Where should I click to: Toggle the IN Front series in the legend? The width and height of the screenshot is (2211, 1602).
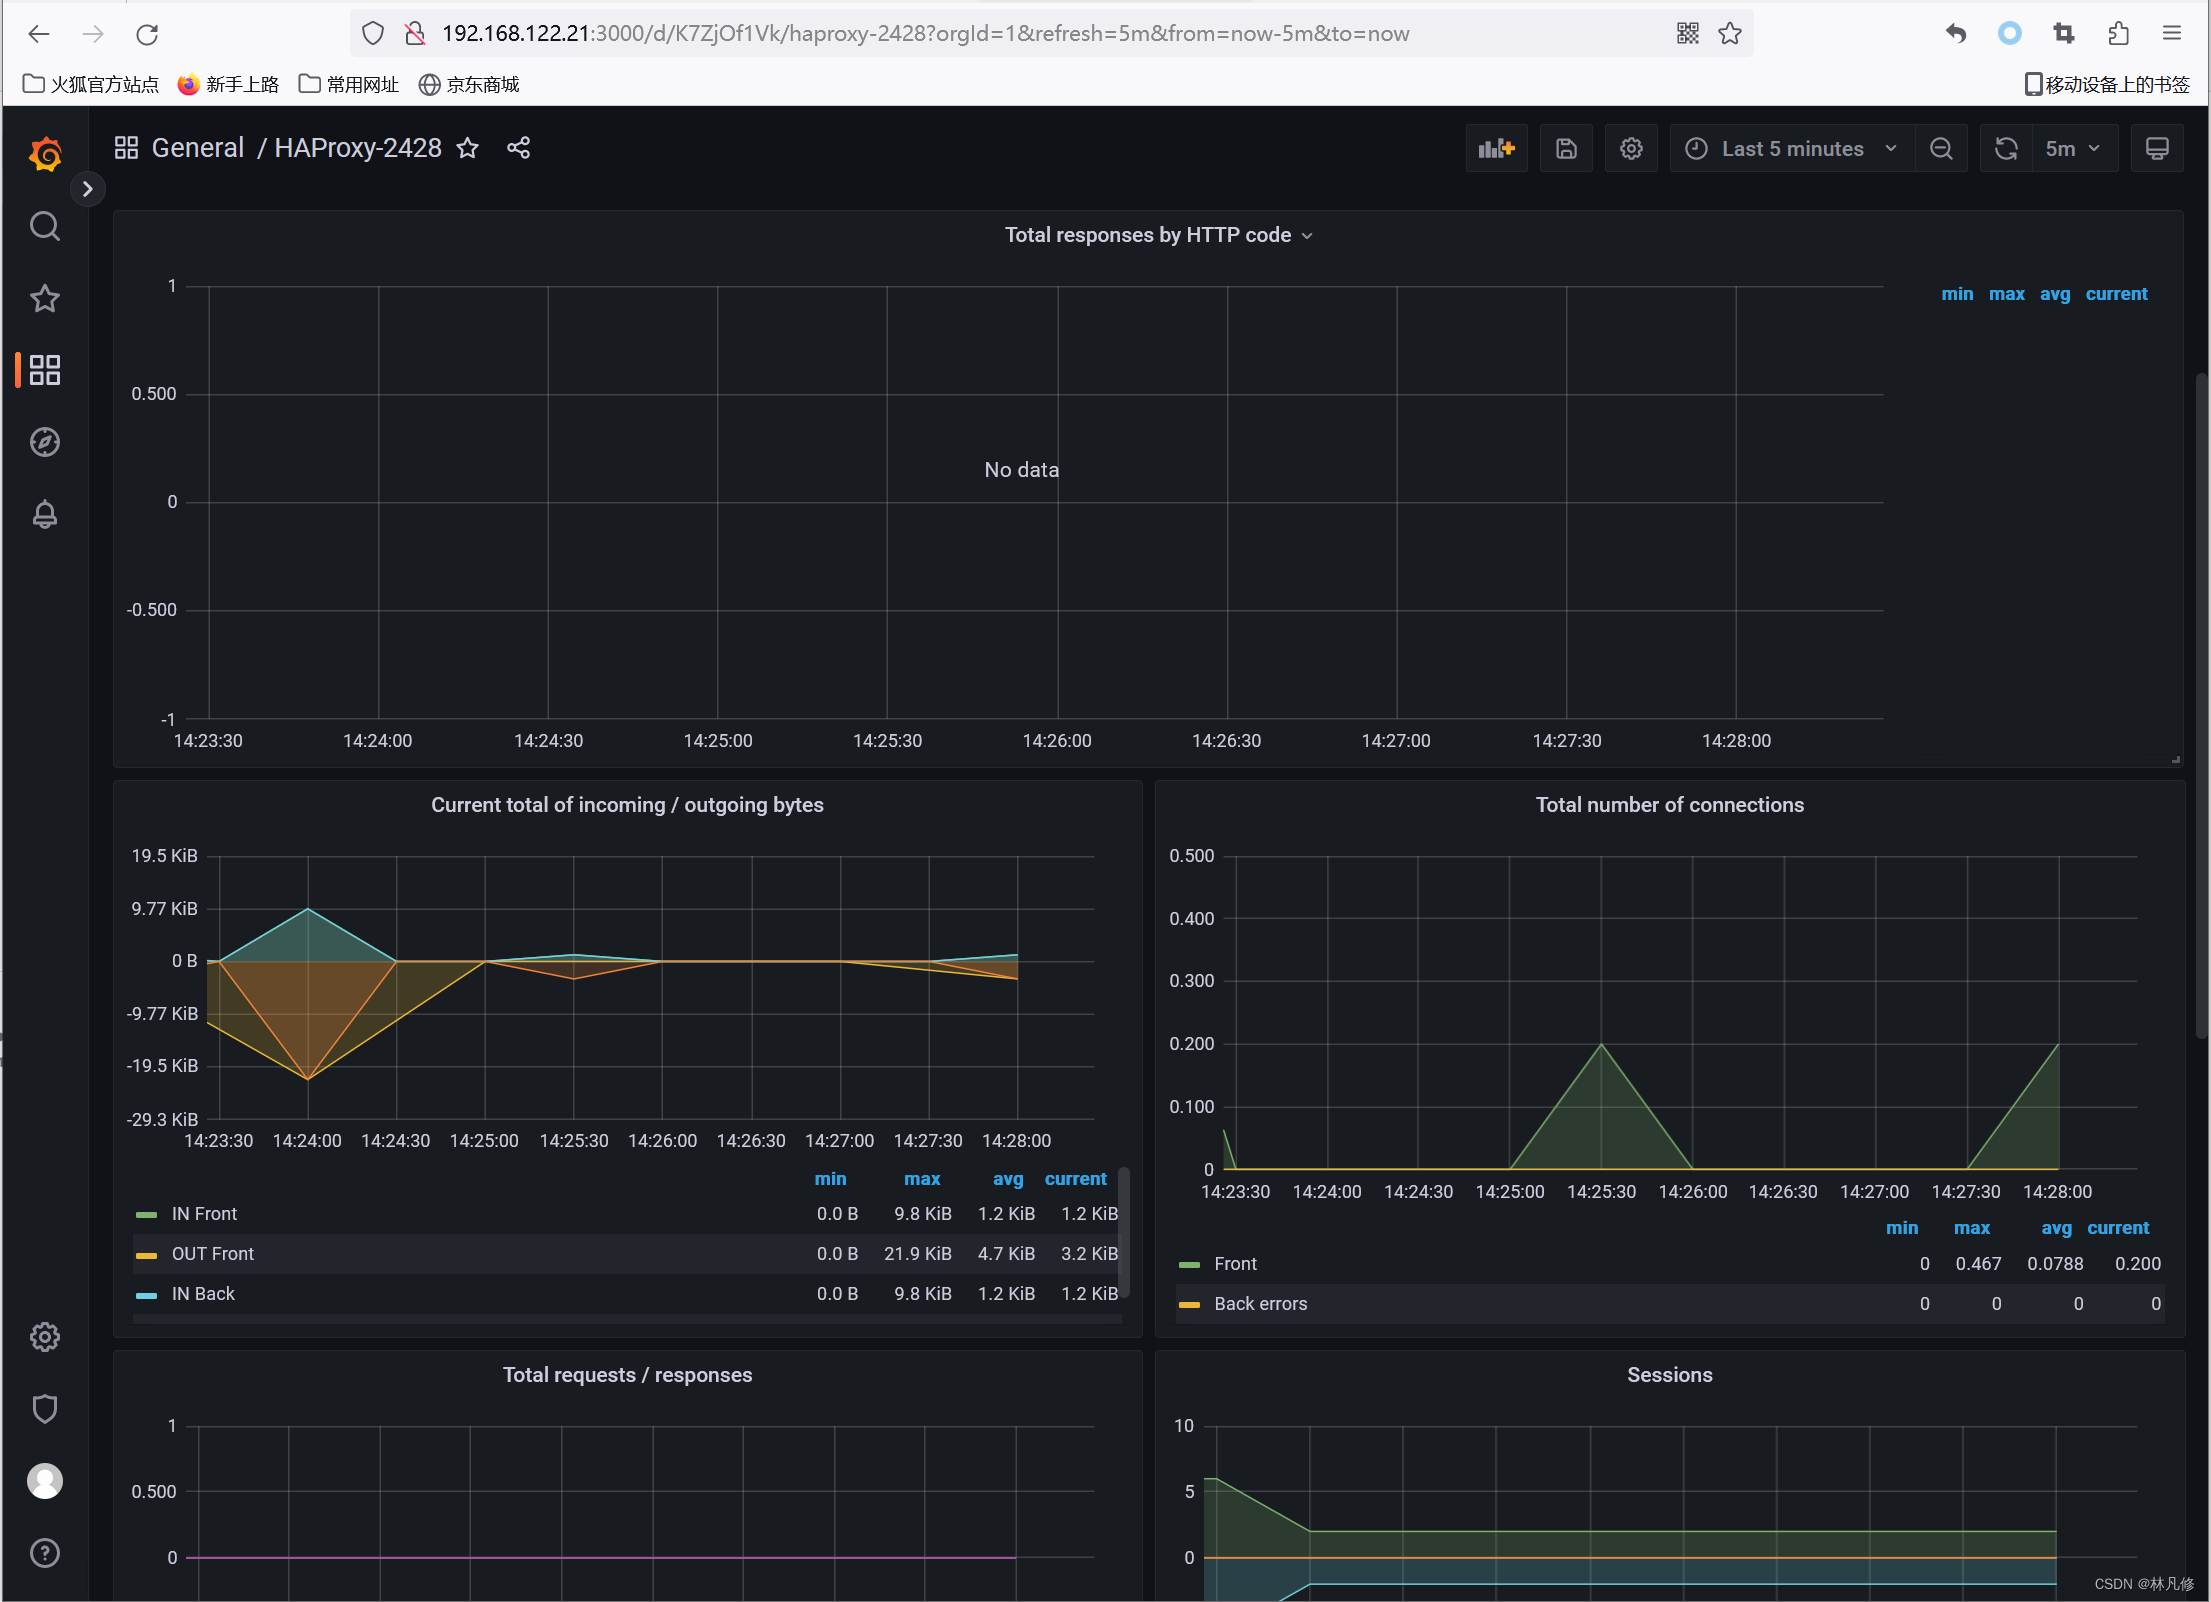point(204,1214)
